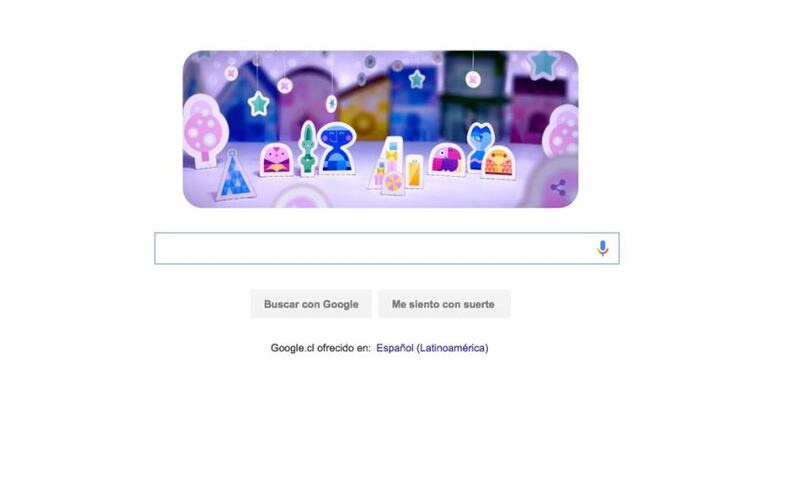This screenshot has height=503, width=800.
Task: Click the stacked gift boxes cutout
Action: (388, 166)
